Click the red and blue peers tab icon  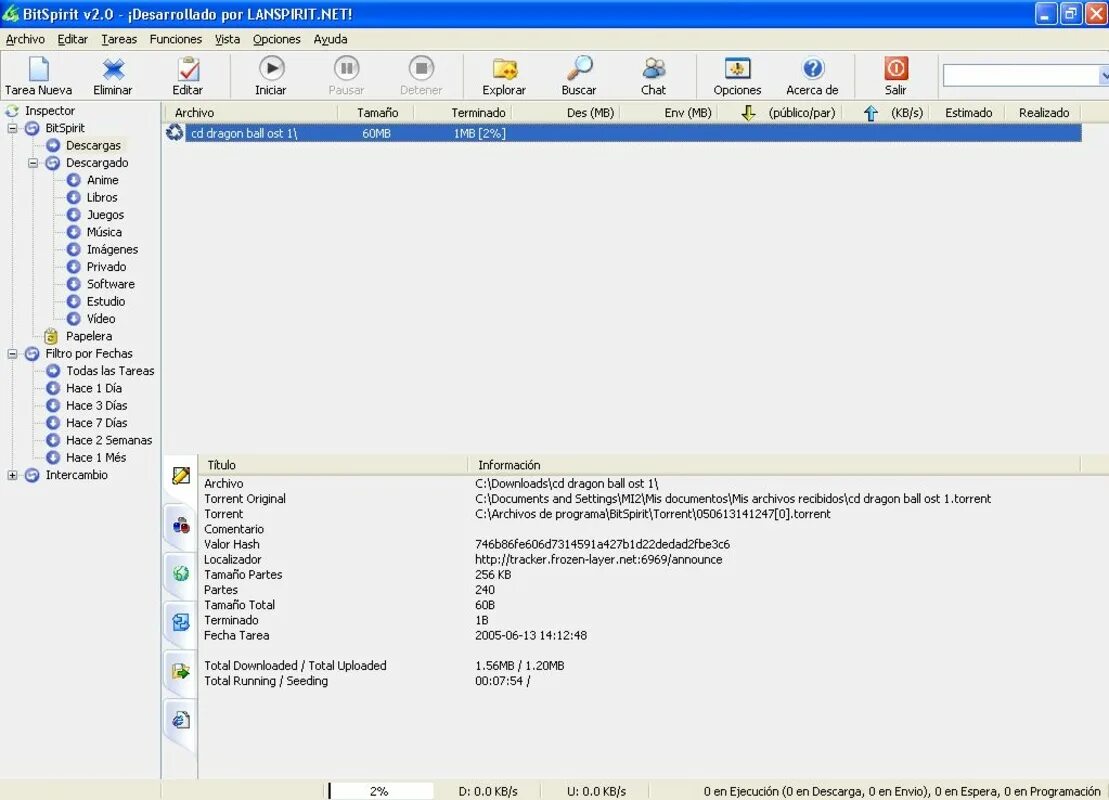tap(180, 525)
